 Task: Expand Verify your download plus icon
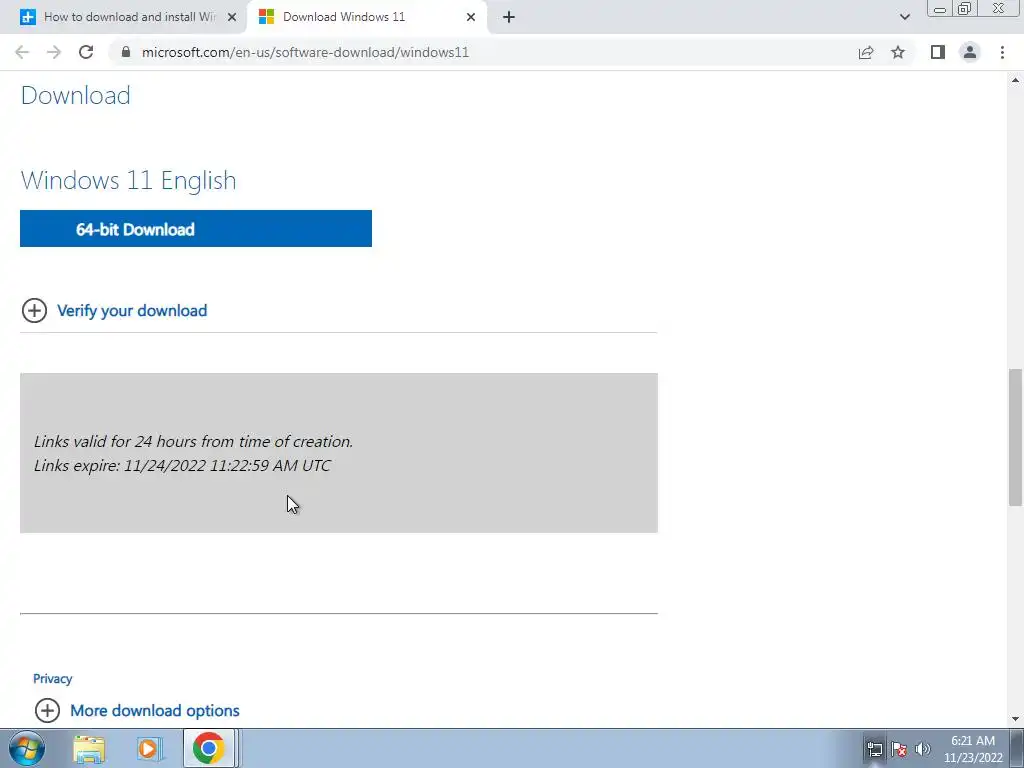tap(34, 311)
